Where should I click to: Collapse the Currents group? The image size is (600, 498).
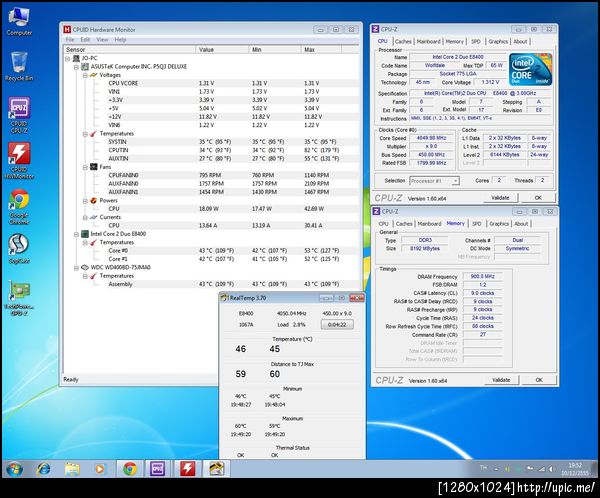[85, 217]
